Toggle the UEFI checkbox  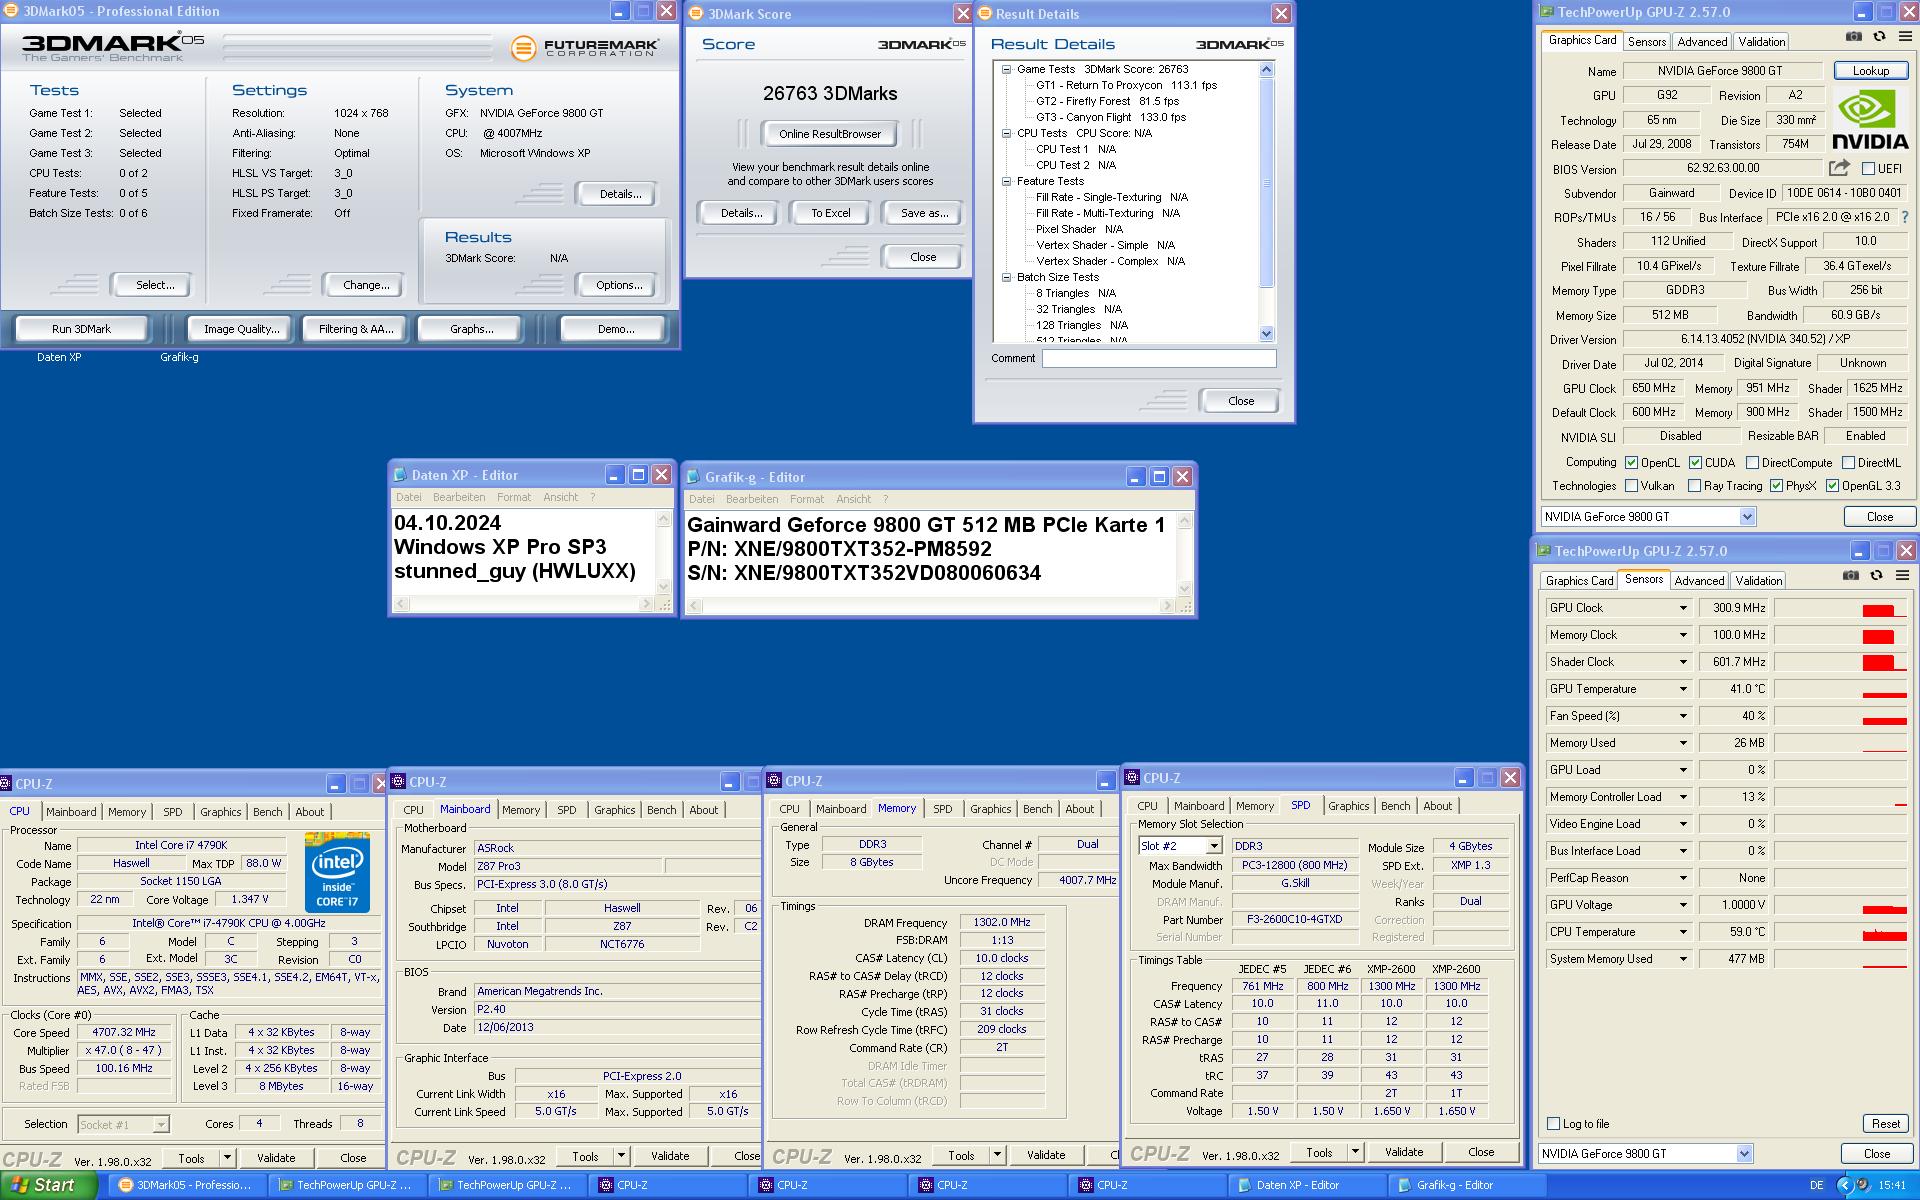pos(1868,169)
